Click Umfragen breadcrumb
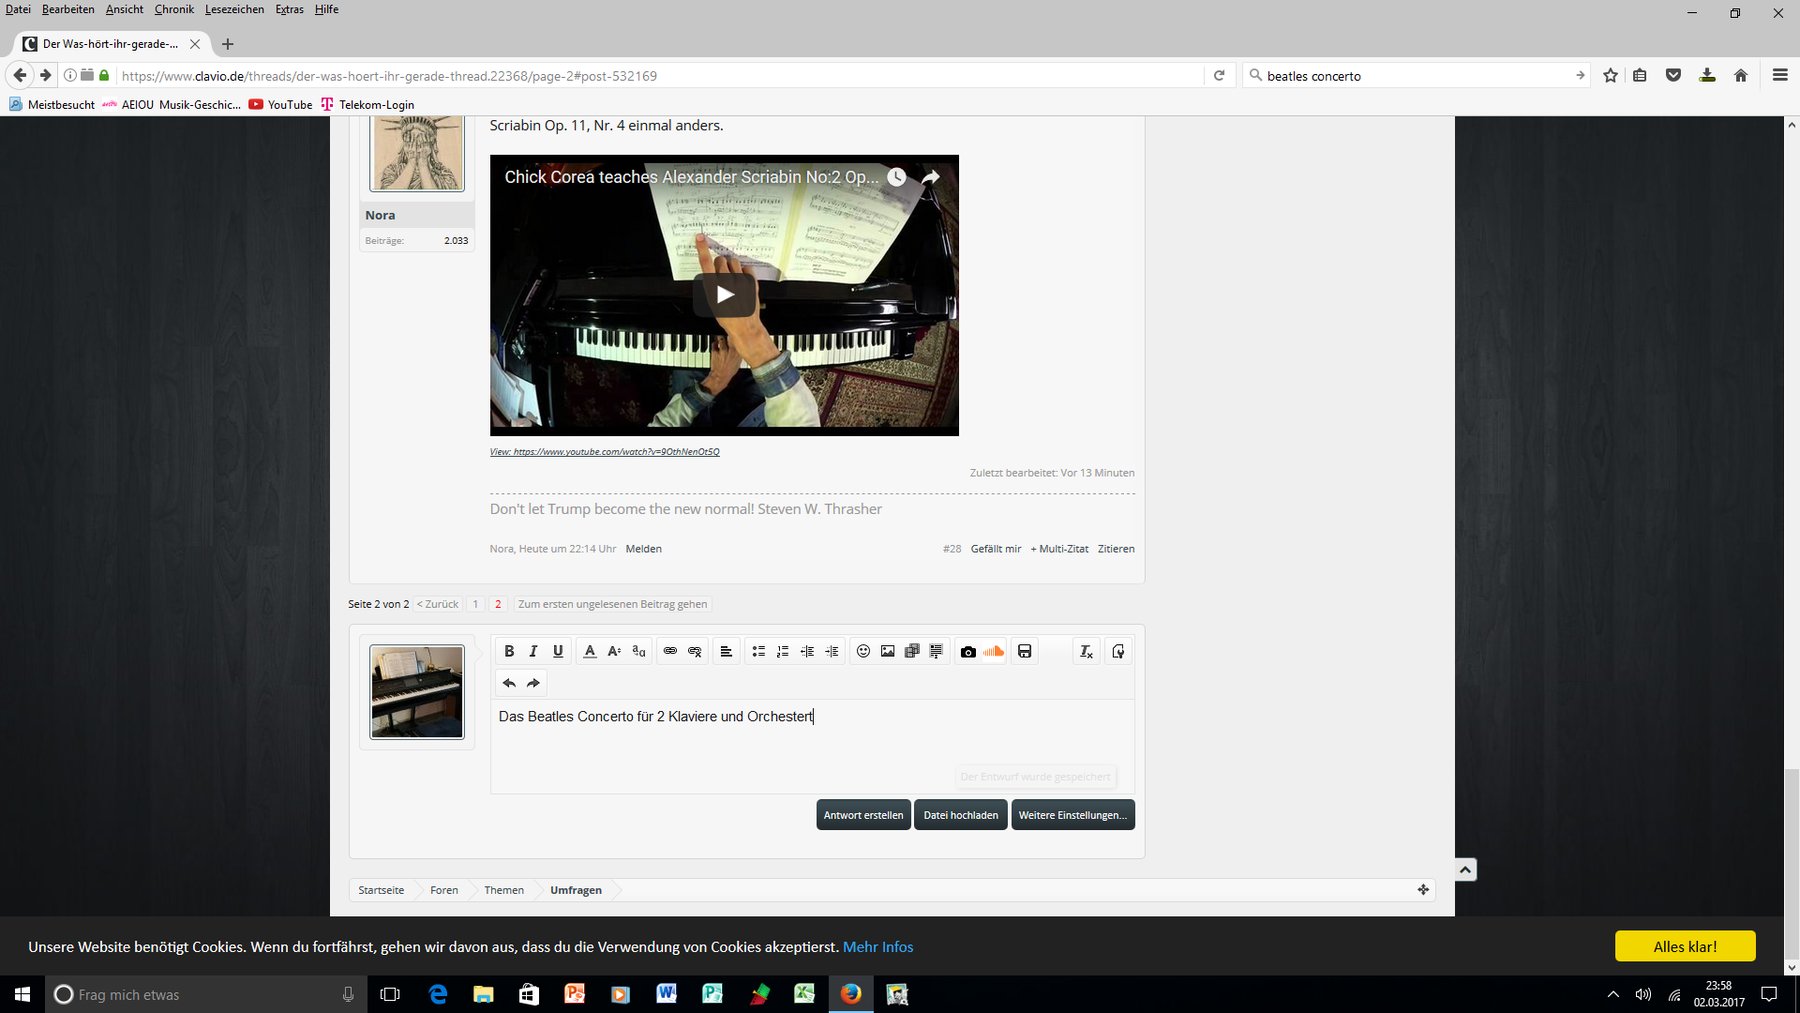Screen dimensions: 1800x1013 pyautogui.click(x=576, y=890)
